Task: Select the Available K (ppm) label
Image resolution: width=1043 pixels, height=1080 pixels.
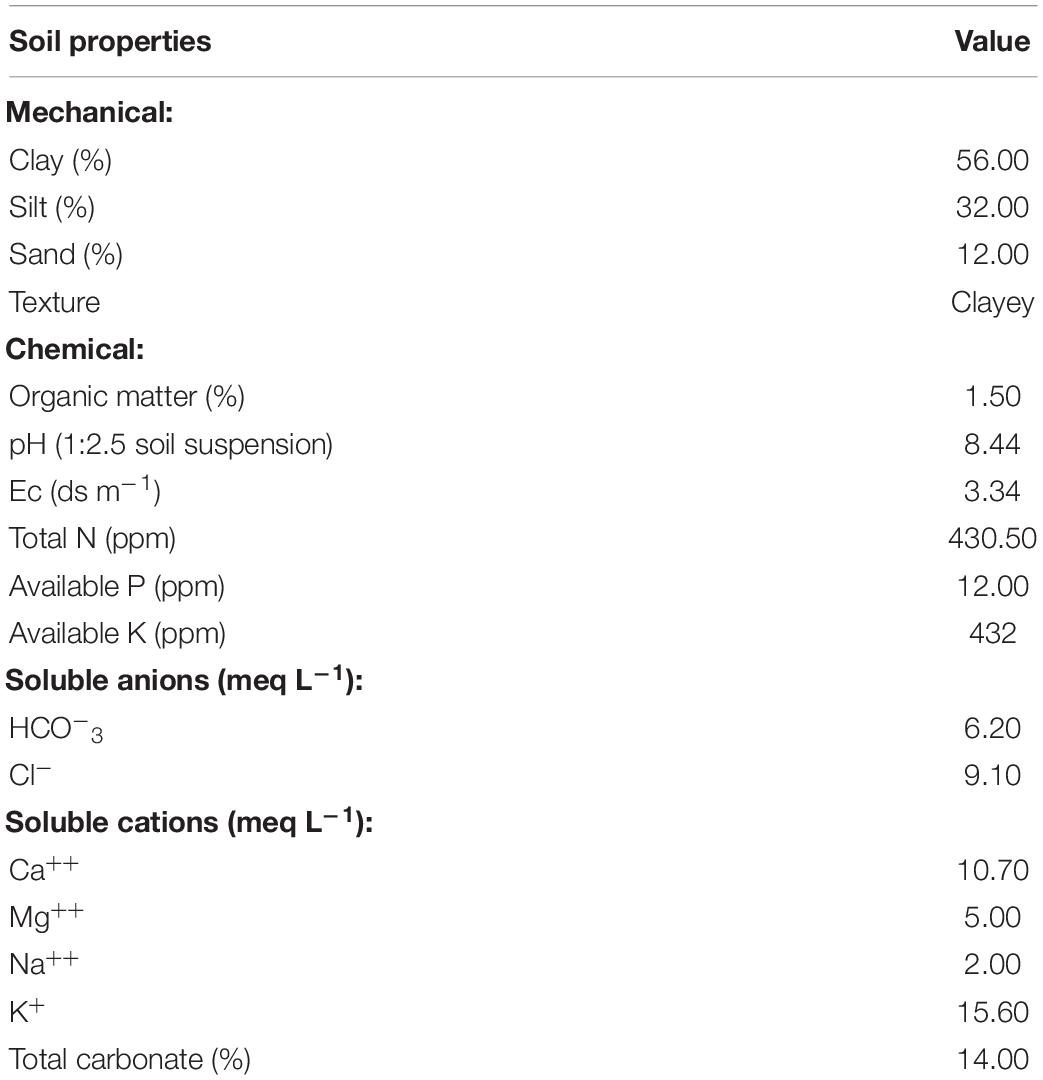Action: point(117,634)
